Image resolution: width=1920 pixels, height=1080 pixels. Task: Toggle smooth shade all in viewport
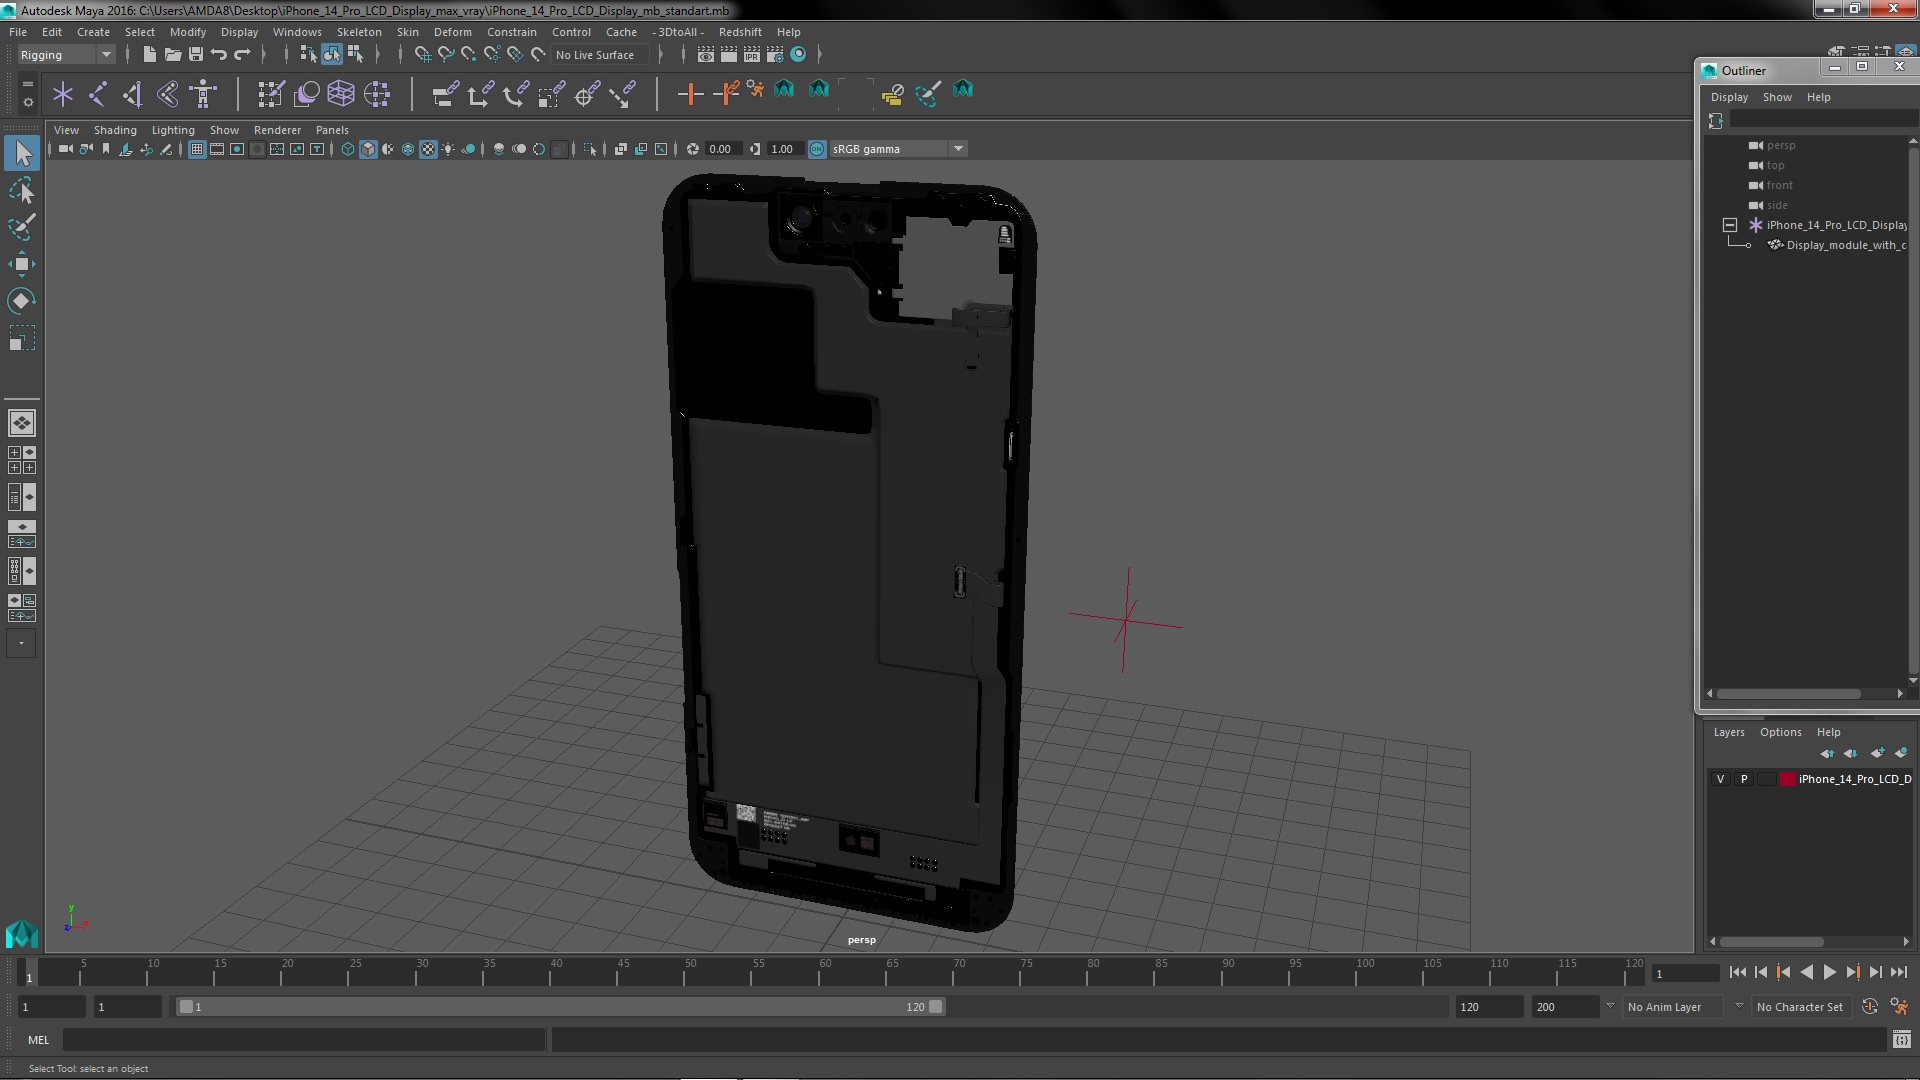click(x=368, y=149)
